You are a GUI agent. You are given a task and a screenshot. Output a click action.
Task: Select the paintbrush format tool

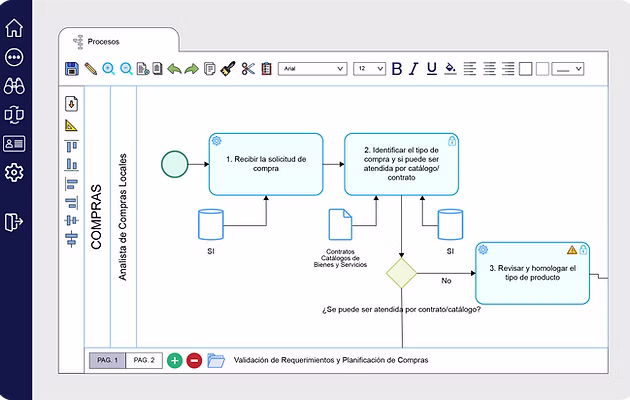pyautogui.click(x=229, y=69)
